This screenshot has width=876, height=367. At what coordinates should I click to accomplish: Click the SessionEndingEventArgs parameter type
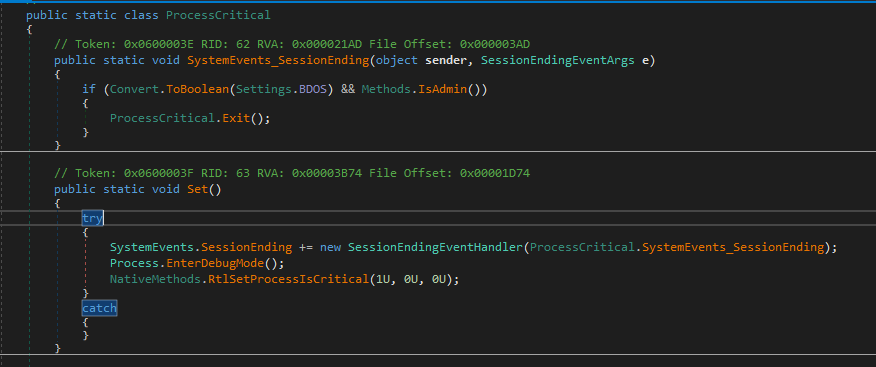558,60
